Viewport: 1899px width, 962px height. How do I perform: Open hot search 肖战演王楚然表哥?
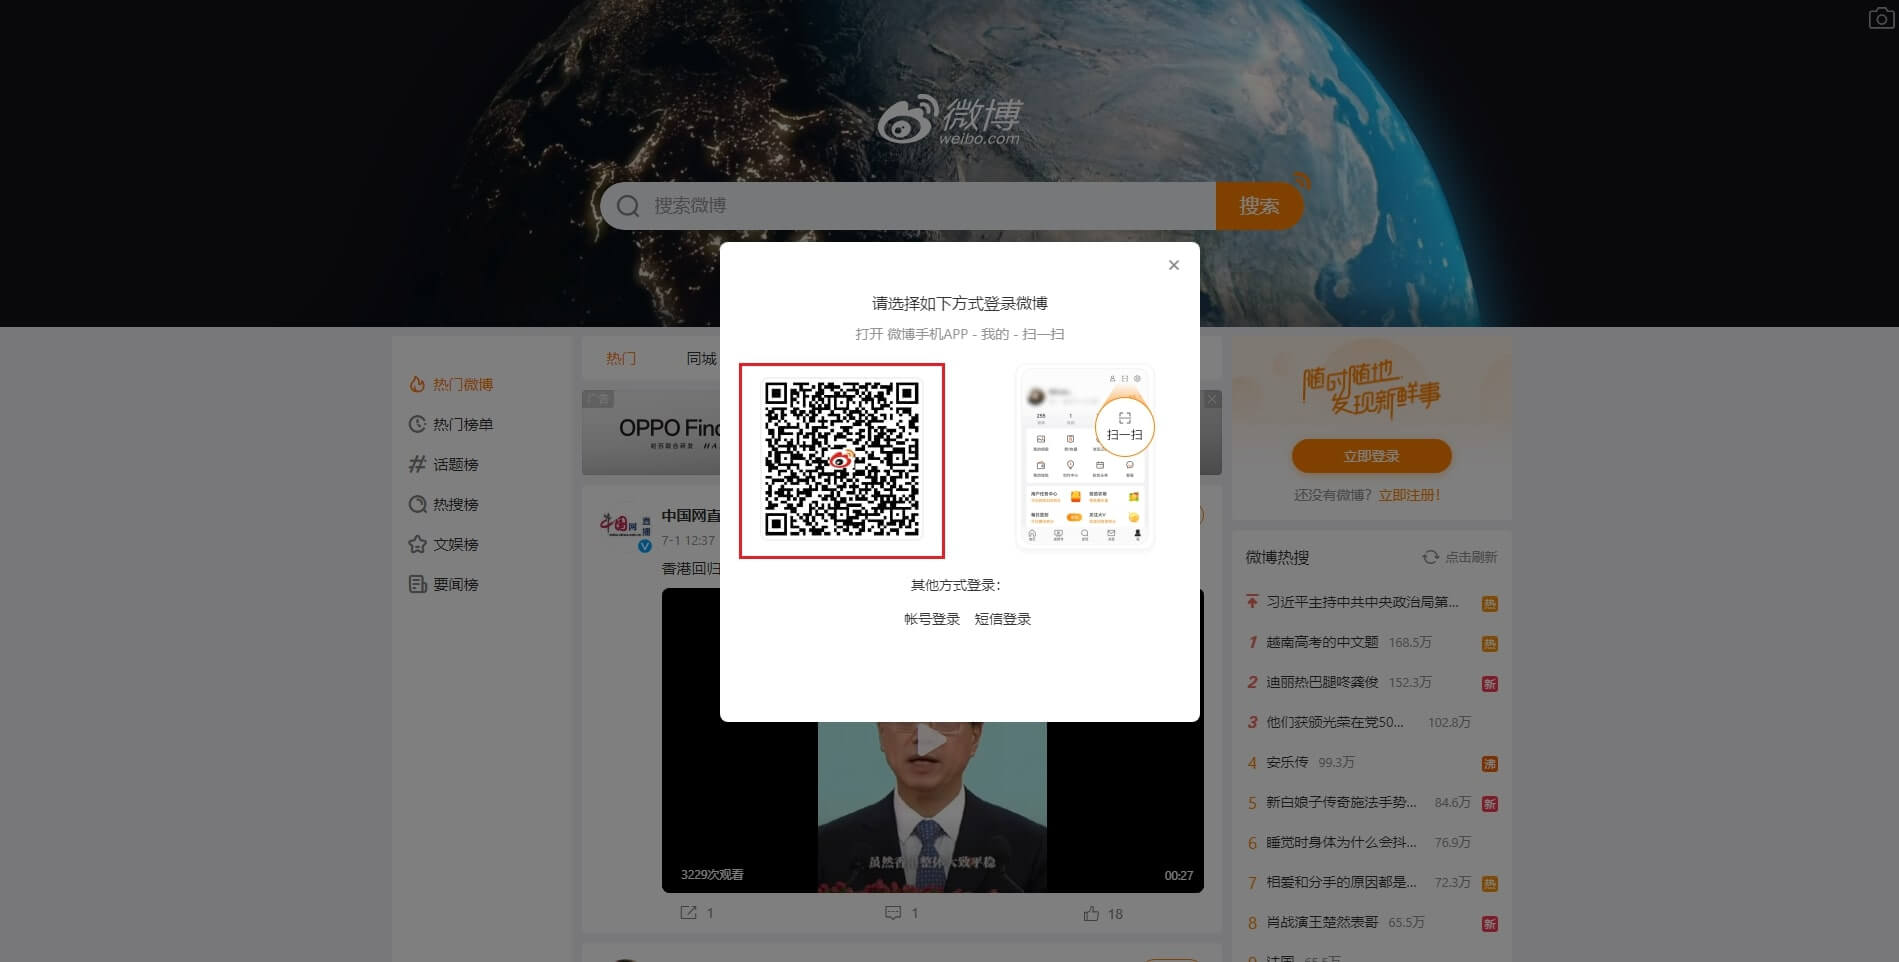tap(1322, 922)
